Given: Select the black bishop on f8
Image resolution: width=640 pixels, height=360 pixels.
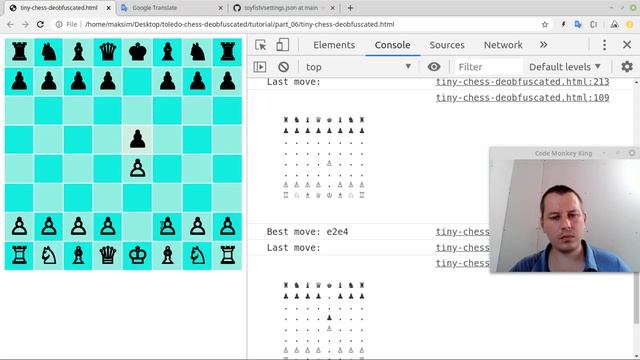Looking at the screenshot, I should 167,52.
